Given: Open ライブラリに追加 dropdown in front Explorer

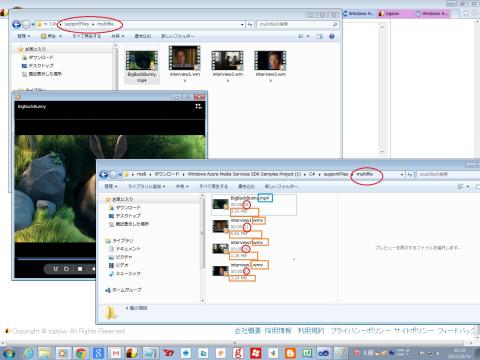Looking at the screenshot, I should tap(147, 186).
